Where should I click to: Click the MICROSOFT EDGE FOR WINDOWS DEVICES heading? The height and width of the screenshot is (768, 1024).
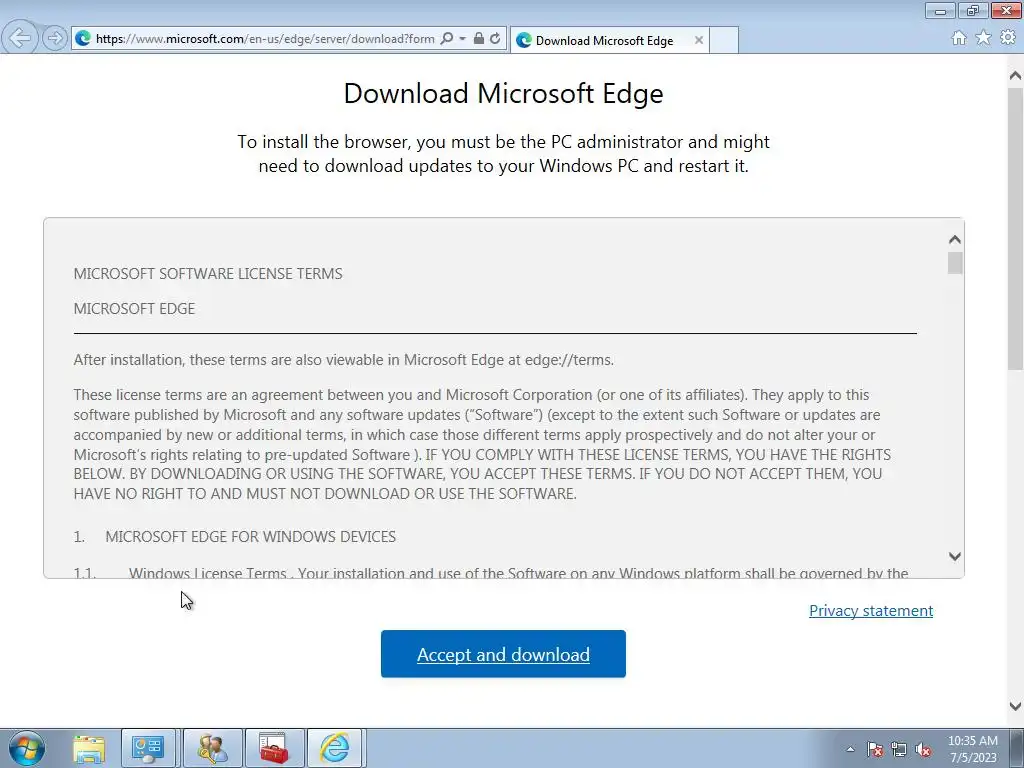pyautogui.click(x=251, y=537)
